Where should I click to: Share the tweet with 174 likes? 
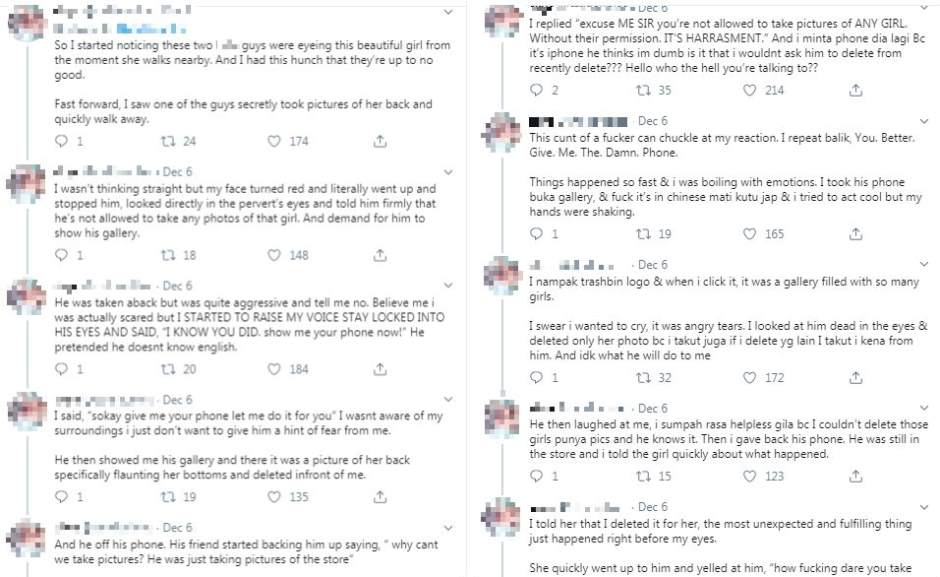(x=380, y=142)
